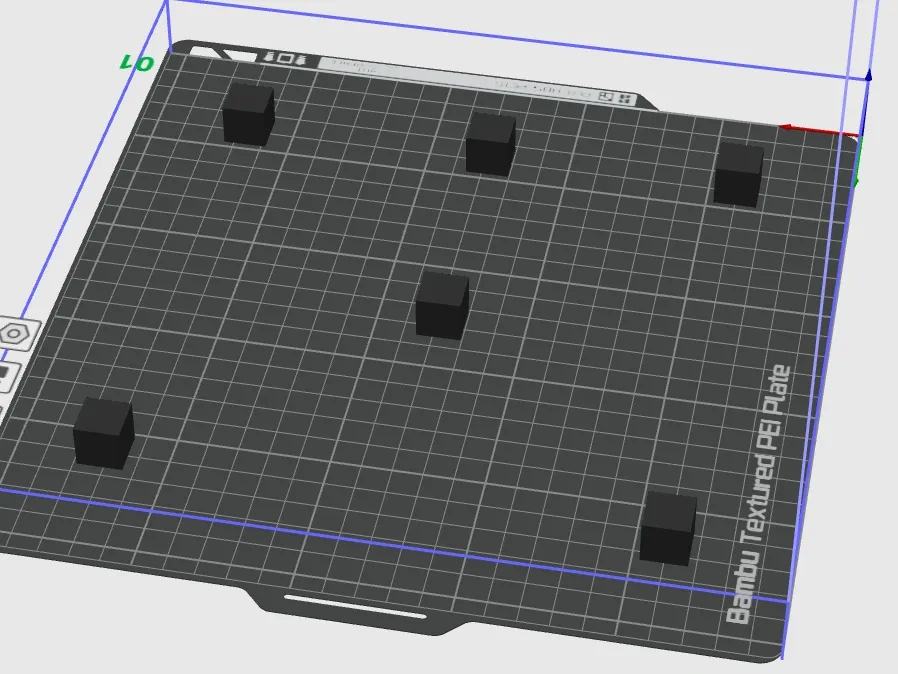Click the hexagon nut icon at the left screen edge
This screenshot has height=674, width=898.
click(15, 333)
